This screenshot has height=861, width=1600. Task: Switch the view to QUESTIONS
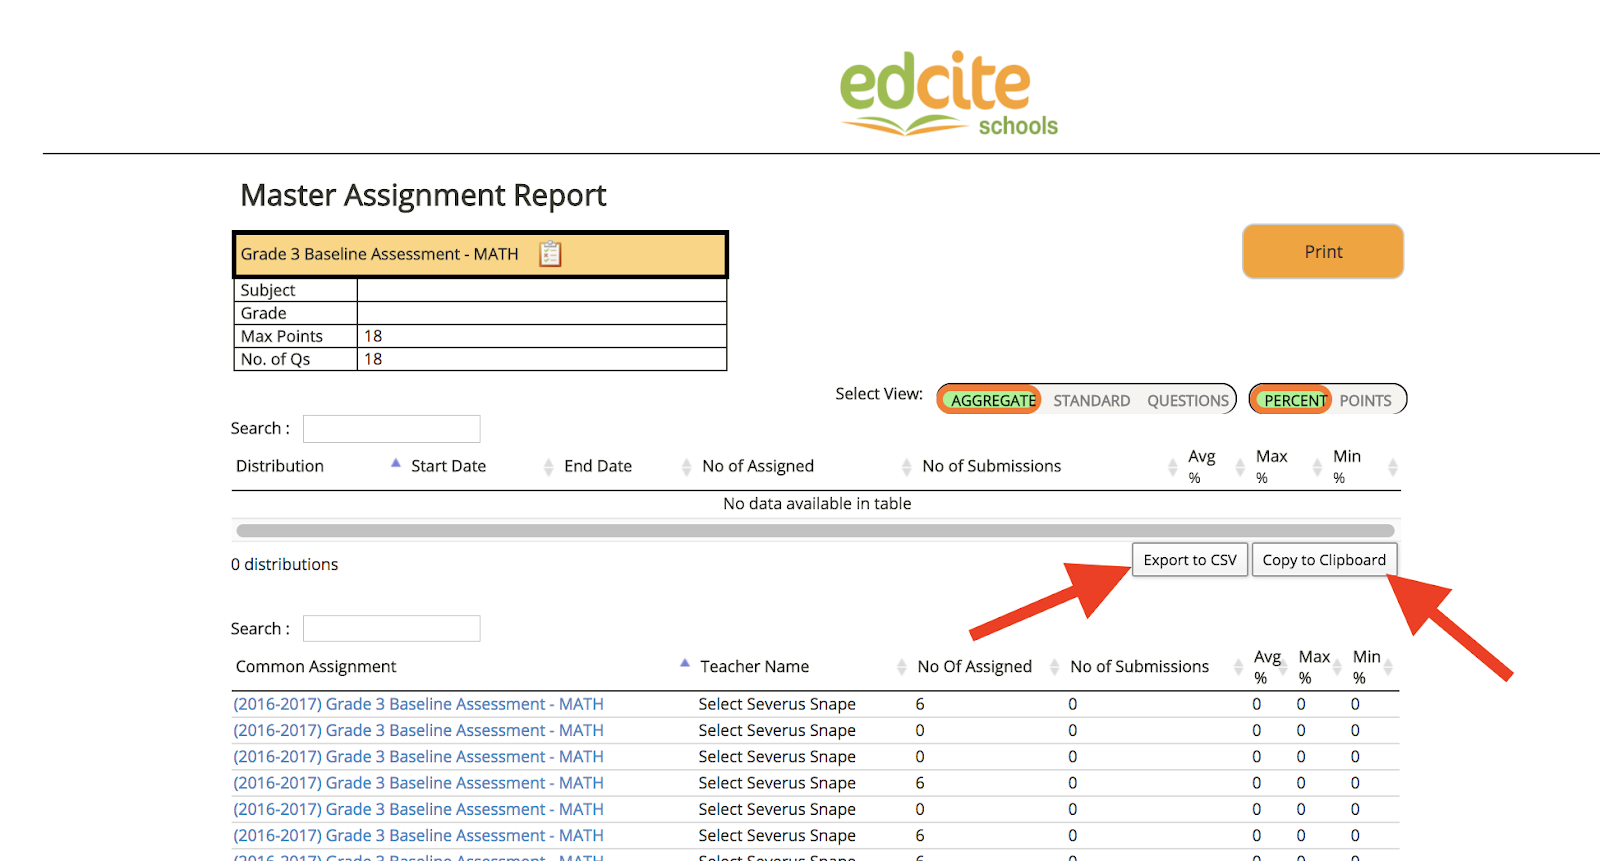pyautogui.click(x=1188, y=400)
